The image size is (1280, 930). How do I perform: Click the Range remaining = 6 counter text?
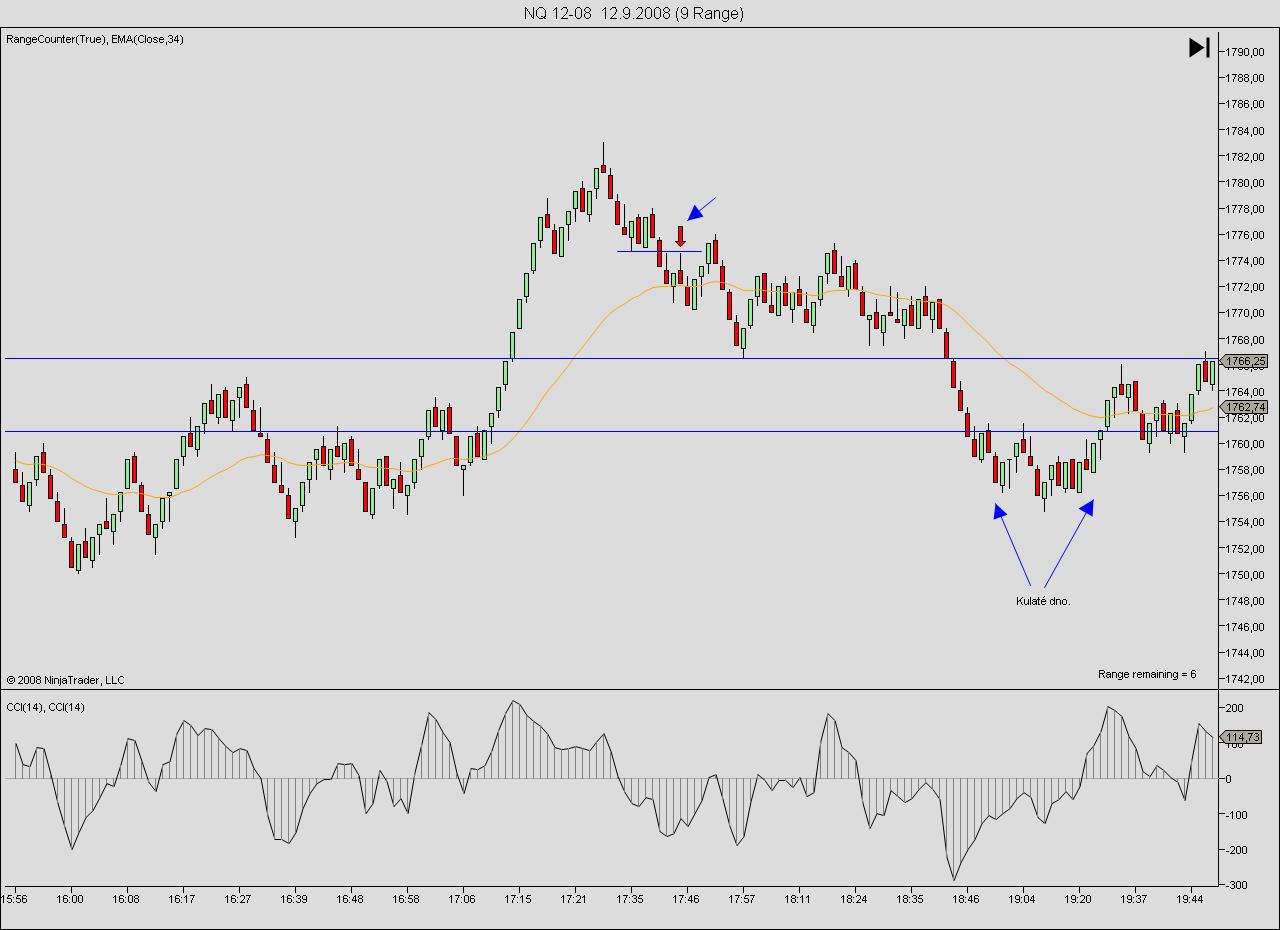(x=1147, y=674)
